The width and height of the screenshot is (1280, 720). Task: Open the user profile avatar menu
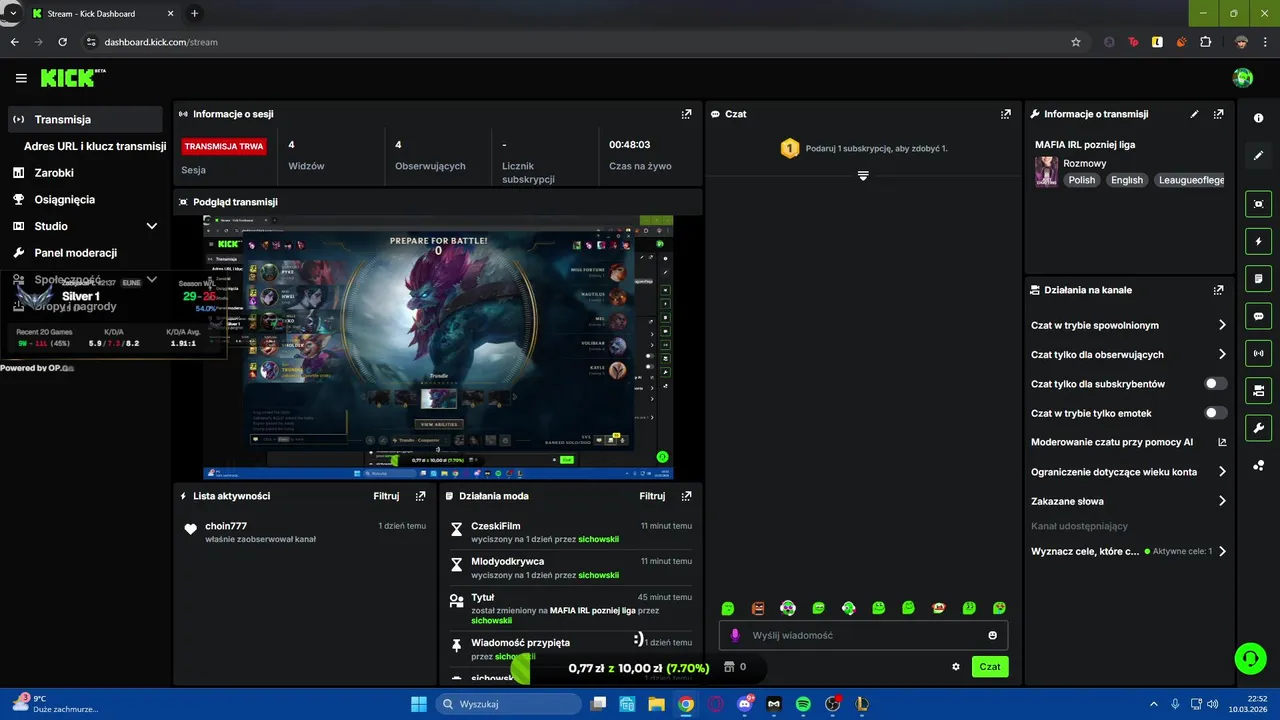pyautogui.click(x=1243, y=78)
